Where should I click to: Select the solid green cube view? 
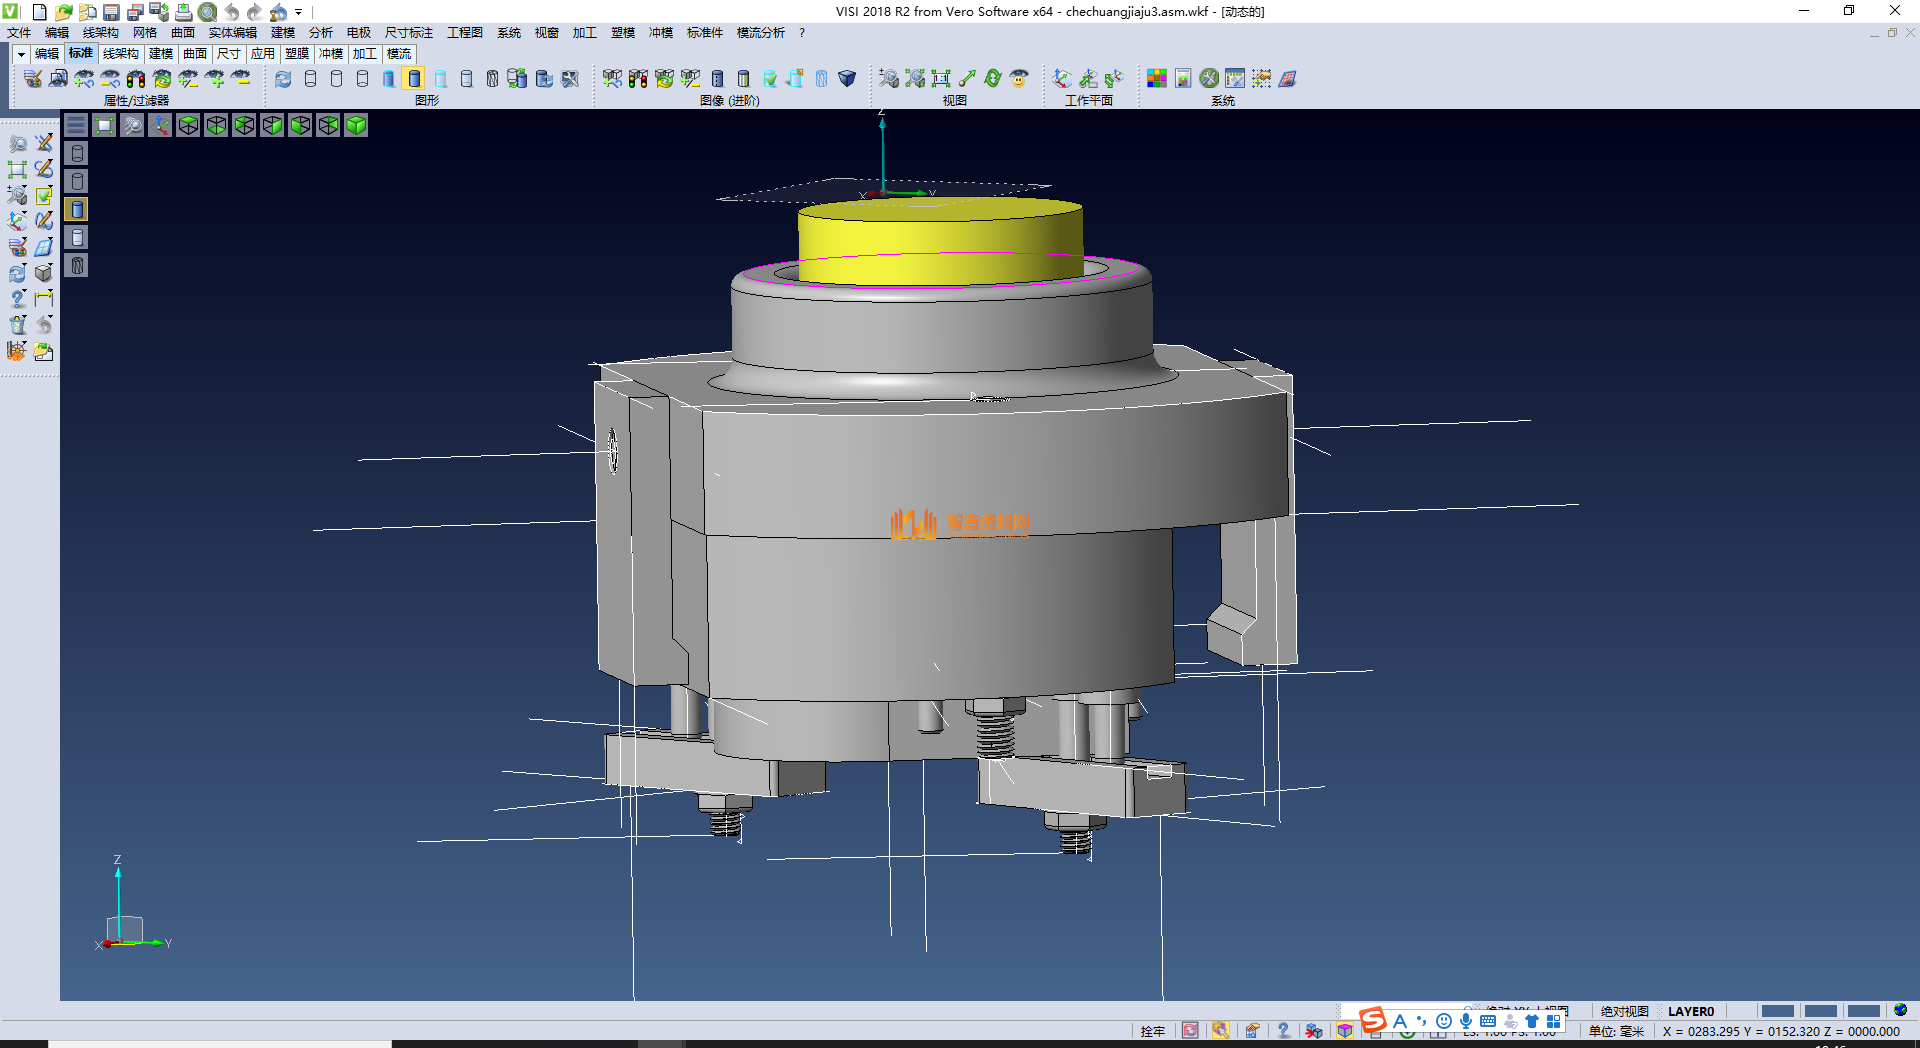tap(356, 125)
